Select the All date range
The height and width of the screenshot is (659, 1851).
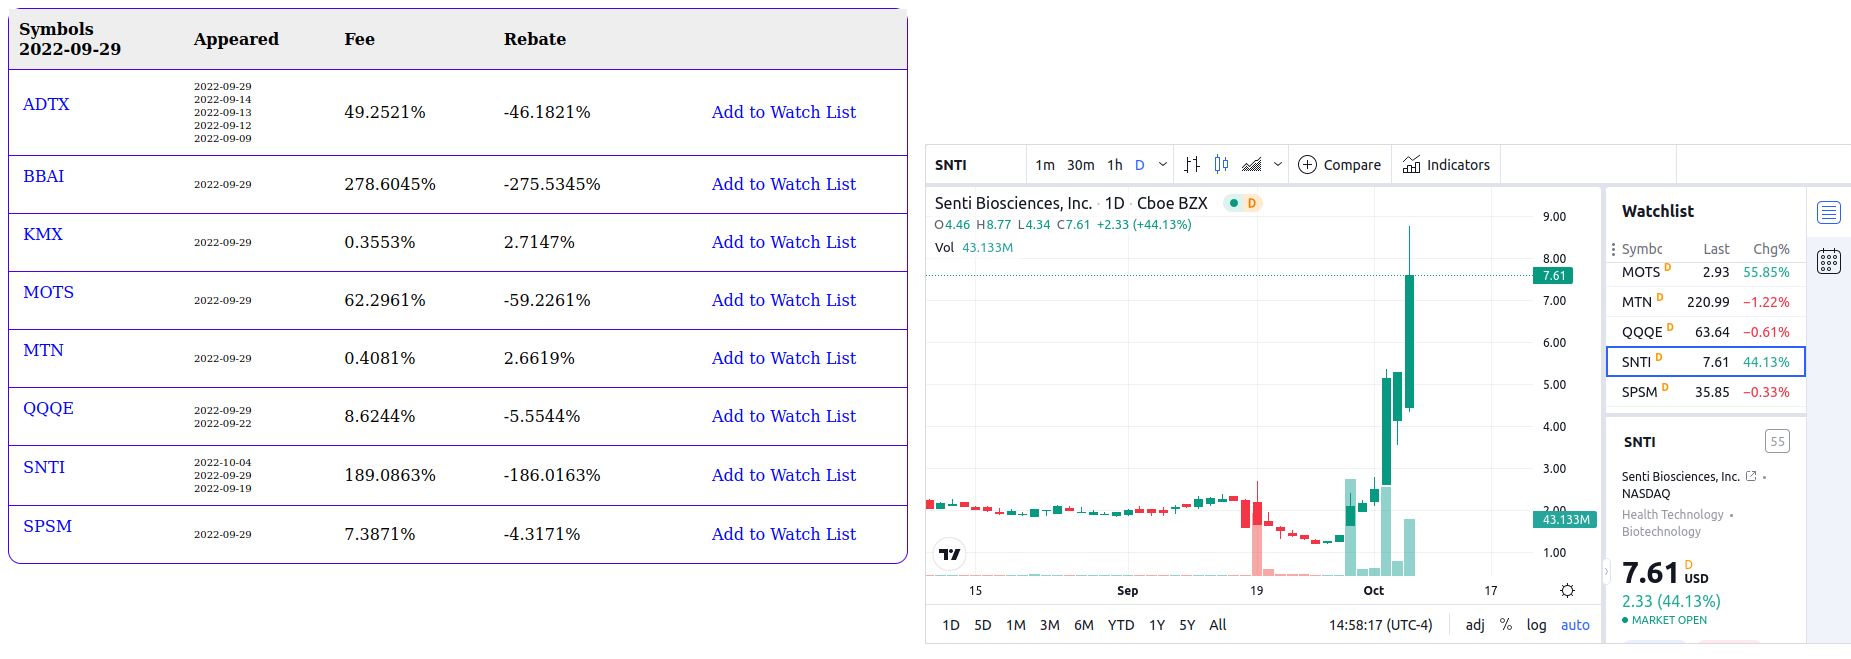coord(1218,625)
